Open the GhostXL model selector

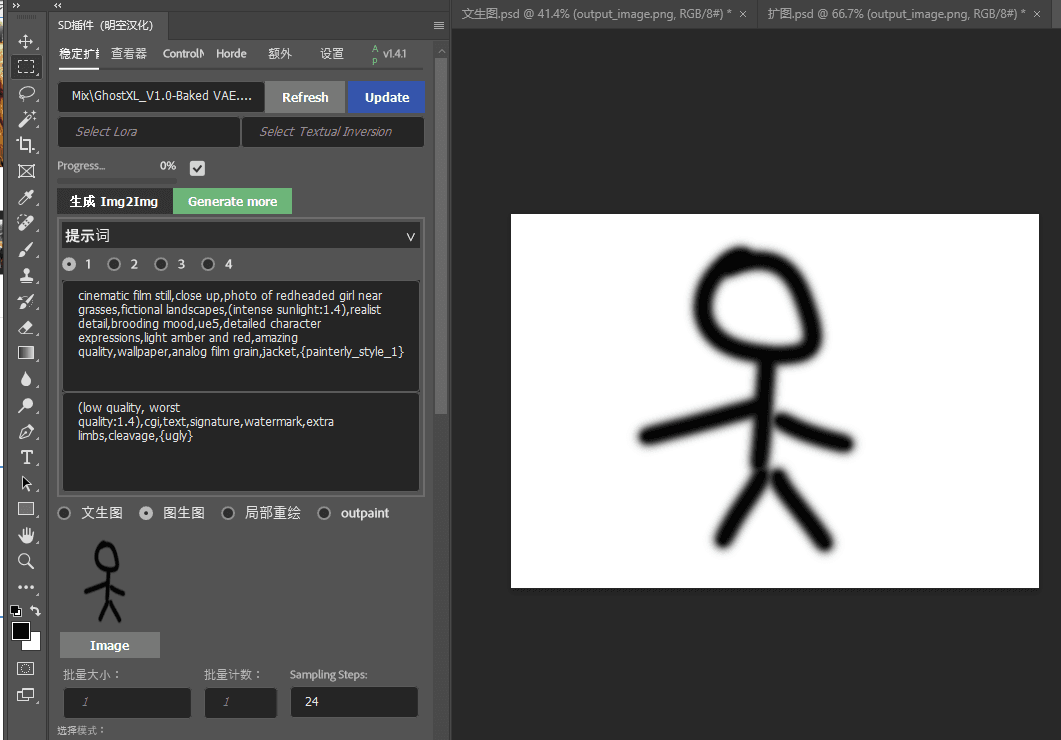[x=160, y=97]
